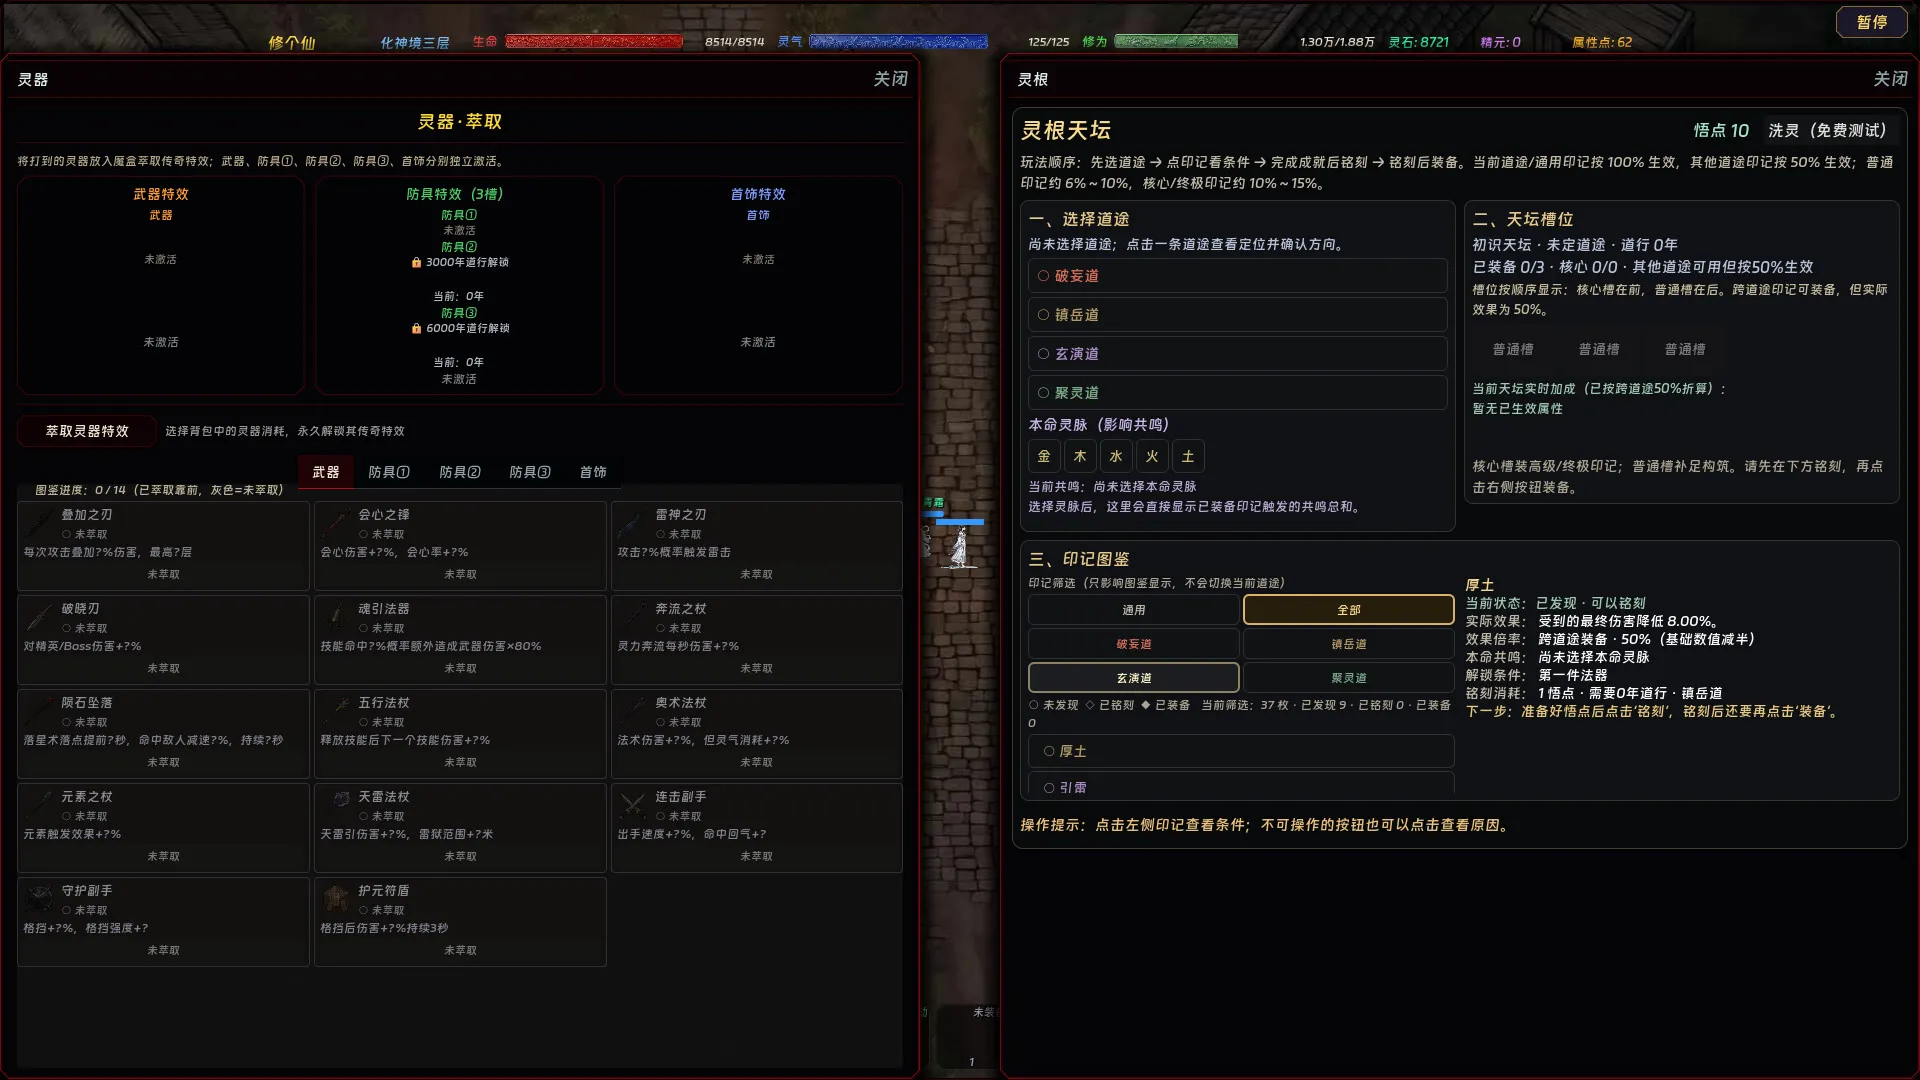The width and height of the screenshot is (1920, 1080).
Task: Click the 五行法杖 staff icon
Action: pyautogui.click(x=338, y=711)
